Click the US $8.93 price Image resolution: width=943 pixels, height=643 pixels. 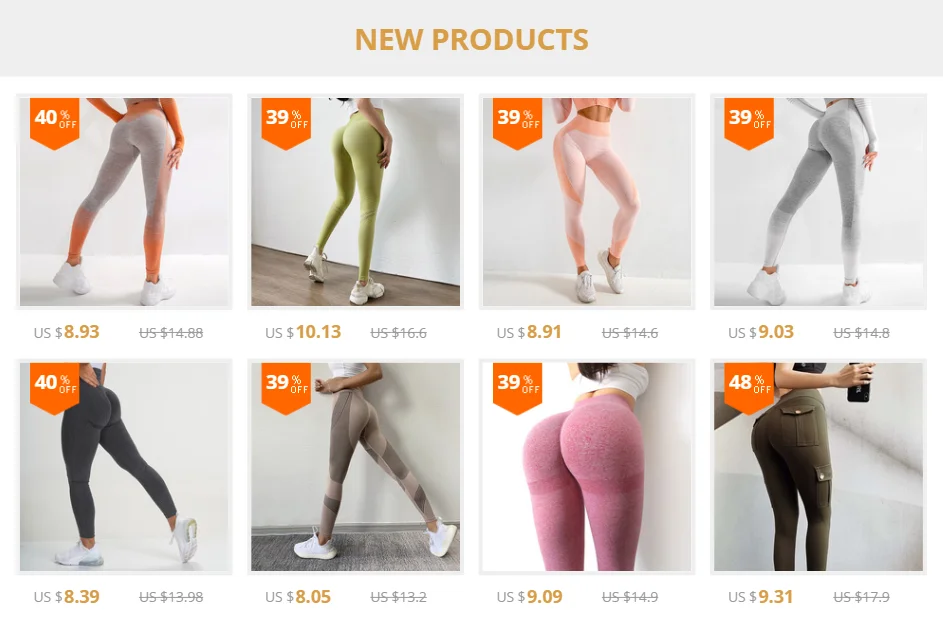coord(67,332)
